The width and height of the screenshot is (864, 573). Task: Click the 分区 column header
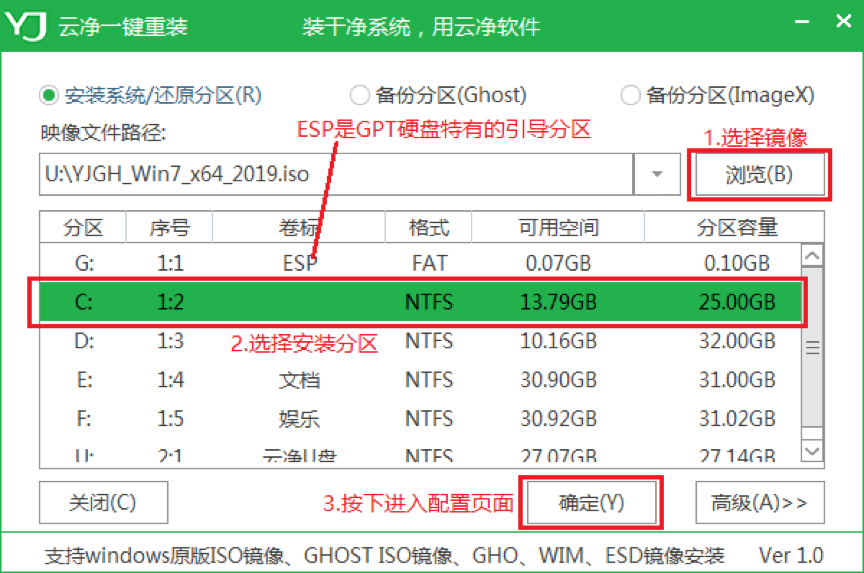tap(83, 227)
